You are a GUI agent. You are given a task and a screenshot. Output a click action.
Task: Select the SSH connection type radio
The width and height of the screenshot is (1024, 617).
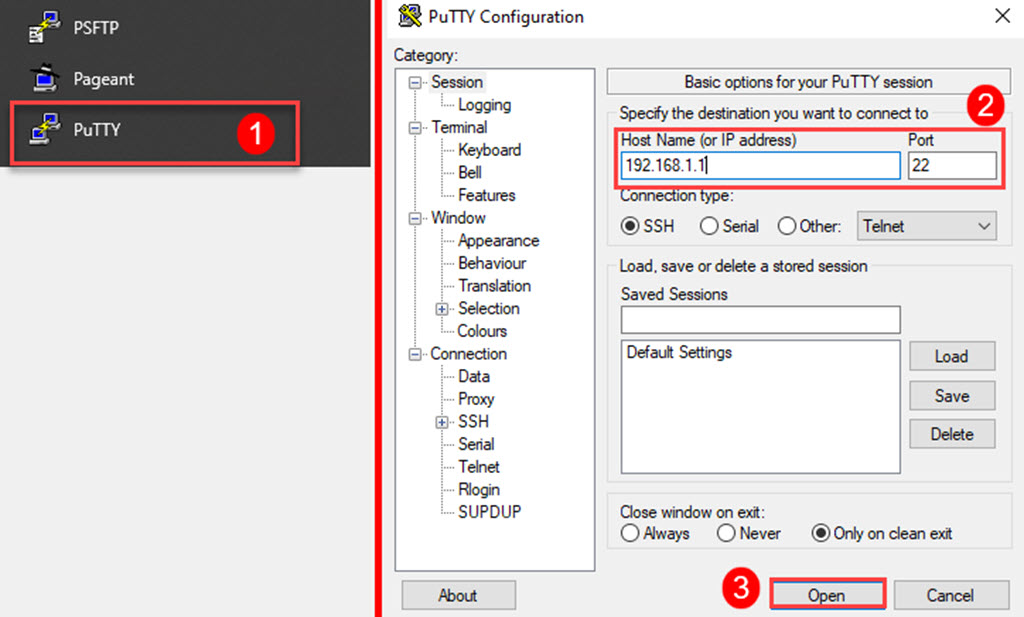point(630,226)
